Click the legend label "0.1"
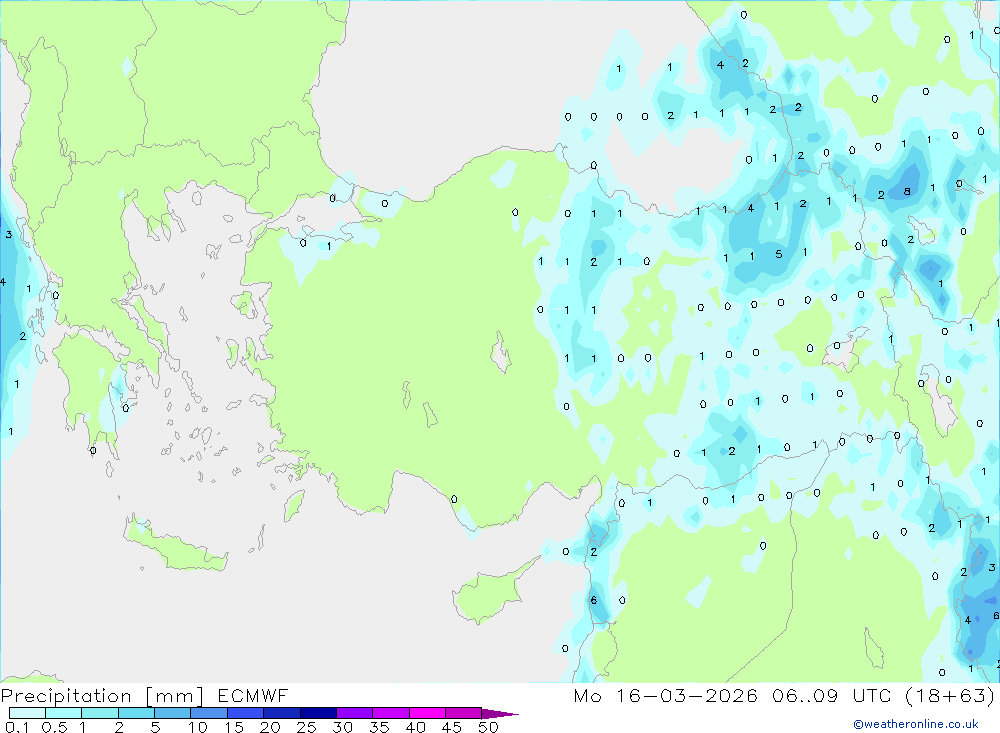 17,727
